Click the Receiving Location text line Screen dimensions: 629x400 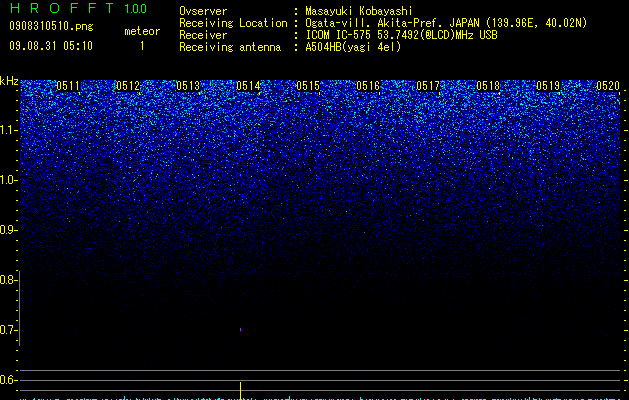click(383, 23)
